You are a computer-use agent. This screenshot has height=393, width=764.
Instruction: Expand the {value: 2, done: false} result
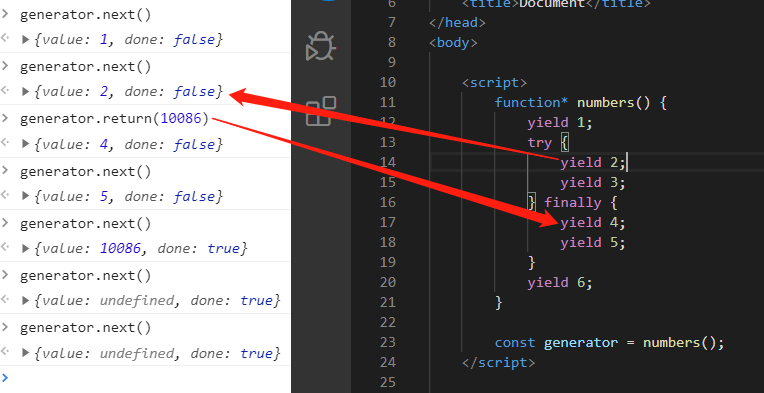click(26, 92)
